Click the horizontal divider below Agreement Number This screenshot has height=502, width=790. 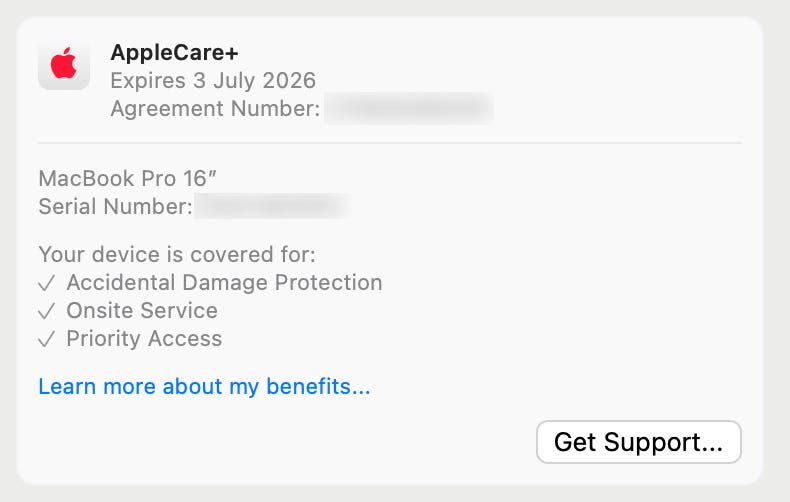390,144
